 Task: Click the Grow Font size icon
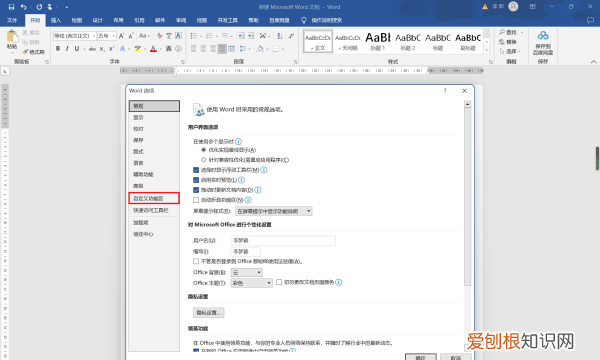[121, 36]
